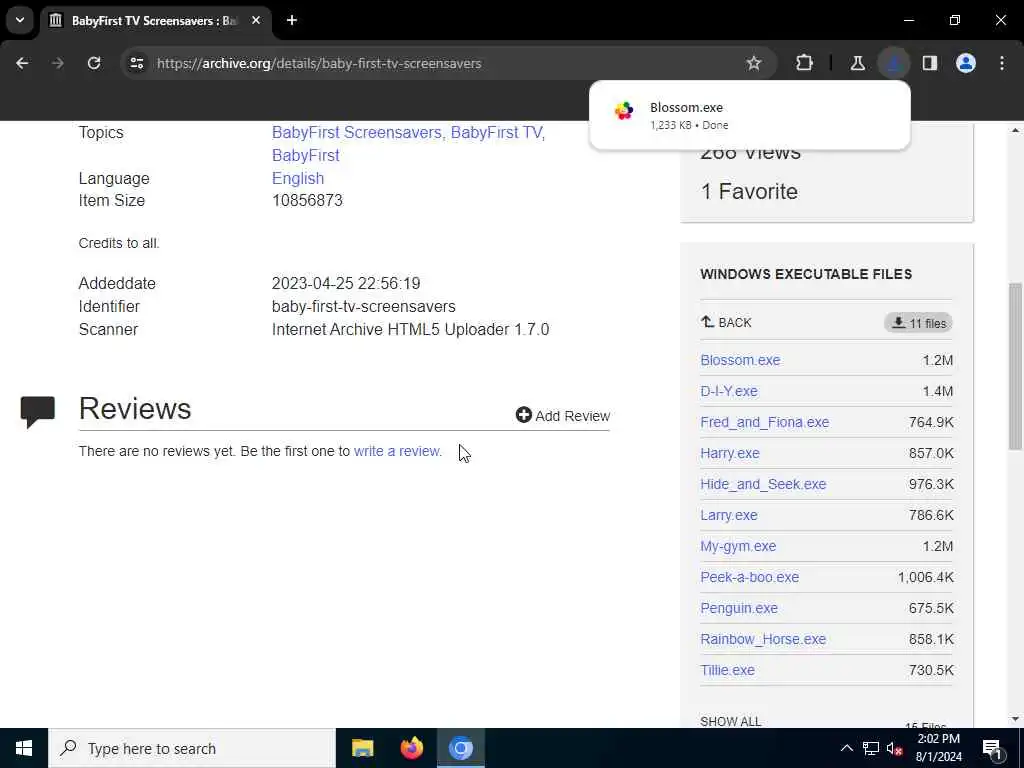Click the taskbar search box
Image resolution: width=1024 pixels, height=768 pixels.
point(192,748)
